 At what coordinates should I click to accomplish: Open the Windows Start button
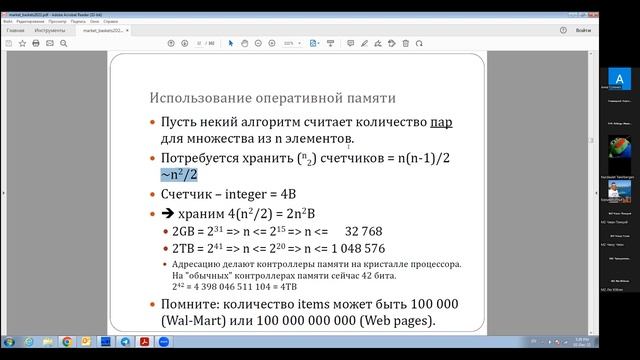point(9,342)
